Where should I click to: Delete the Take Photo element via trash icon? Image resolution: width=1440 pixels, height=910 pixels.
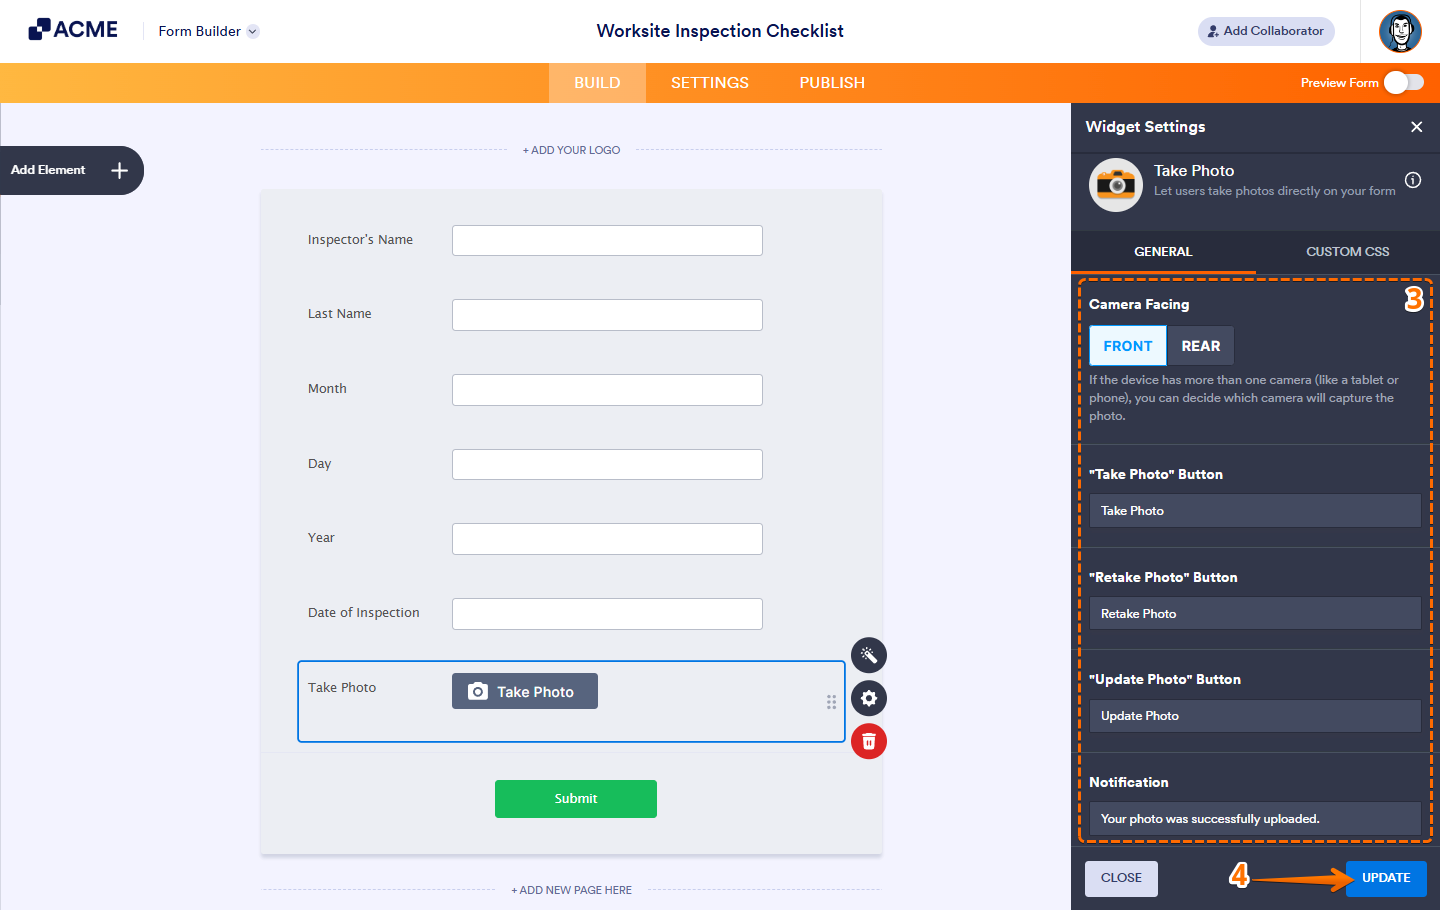point(868,741)
